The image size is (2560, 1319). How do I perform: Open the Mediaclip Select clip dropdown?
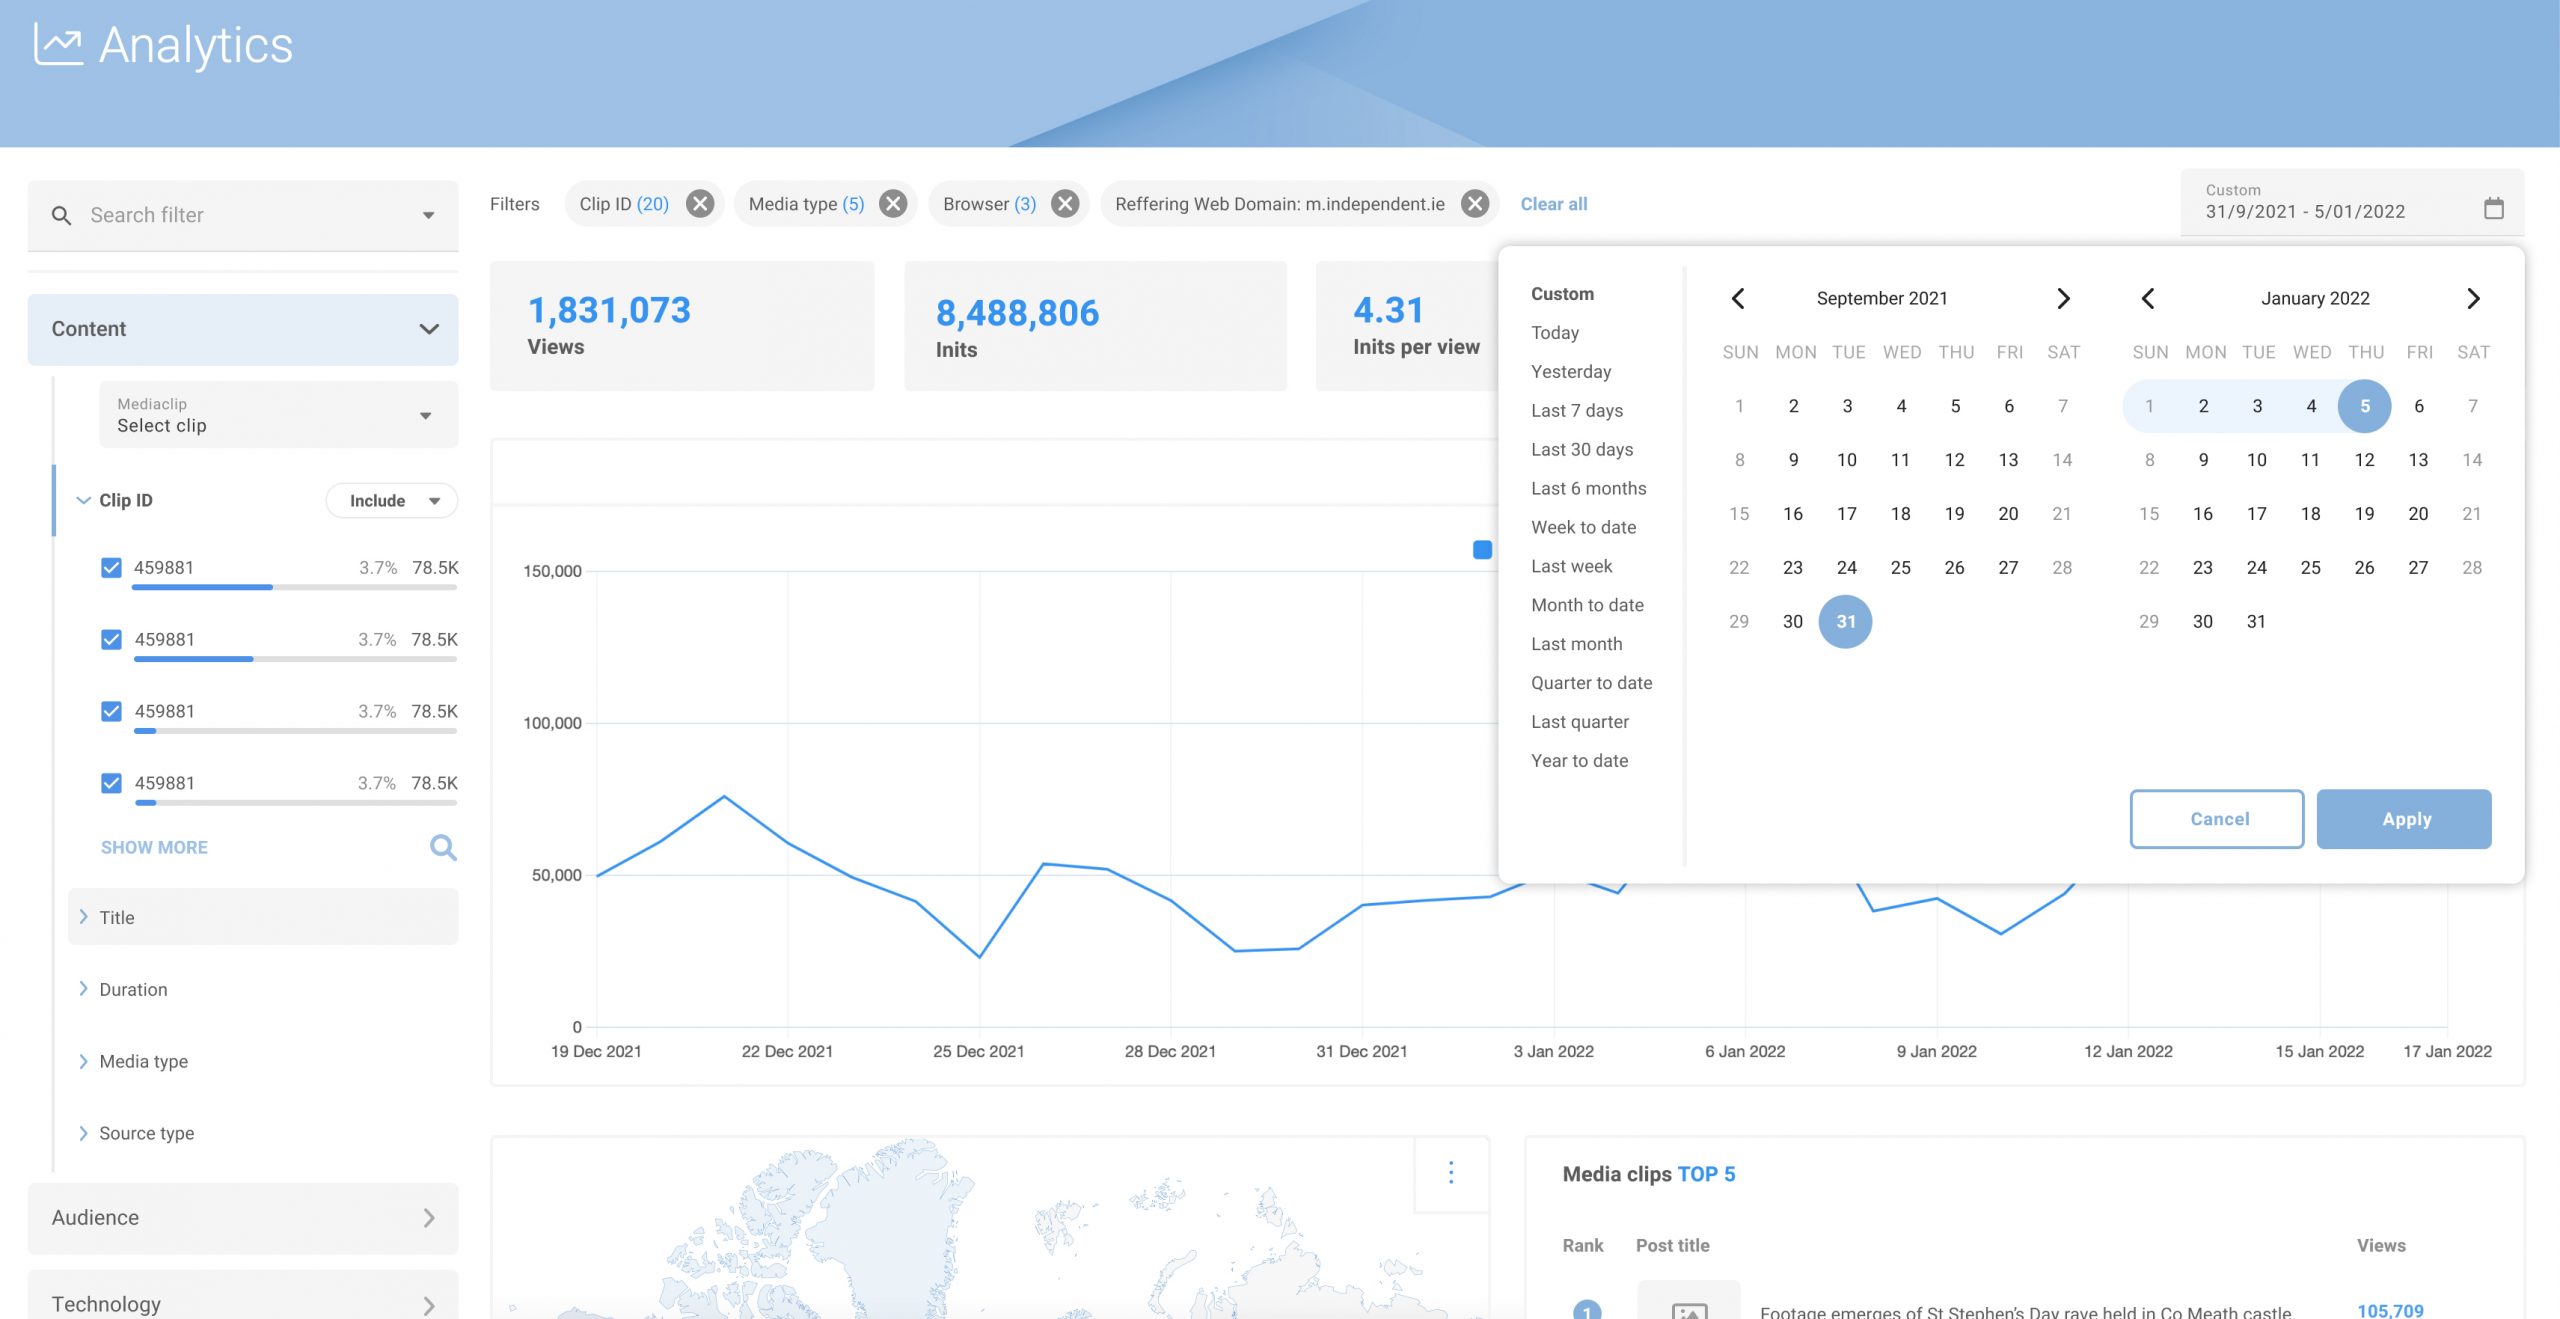(x=278, y=415)
